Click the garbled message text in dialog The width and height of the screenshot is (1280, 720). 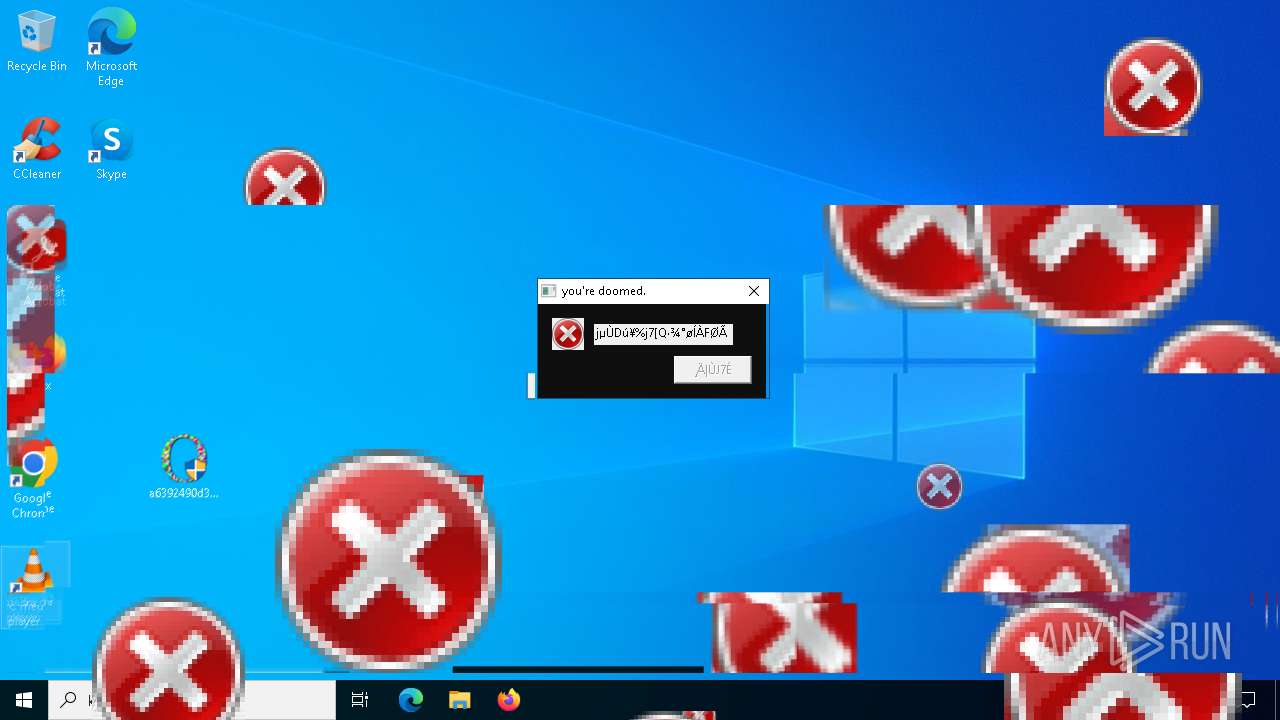pyautogui.click(x=663, y=334)
